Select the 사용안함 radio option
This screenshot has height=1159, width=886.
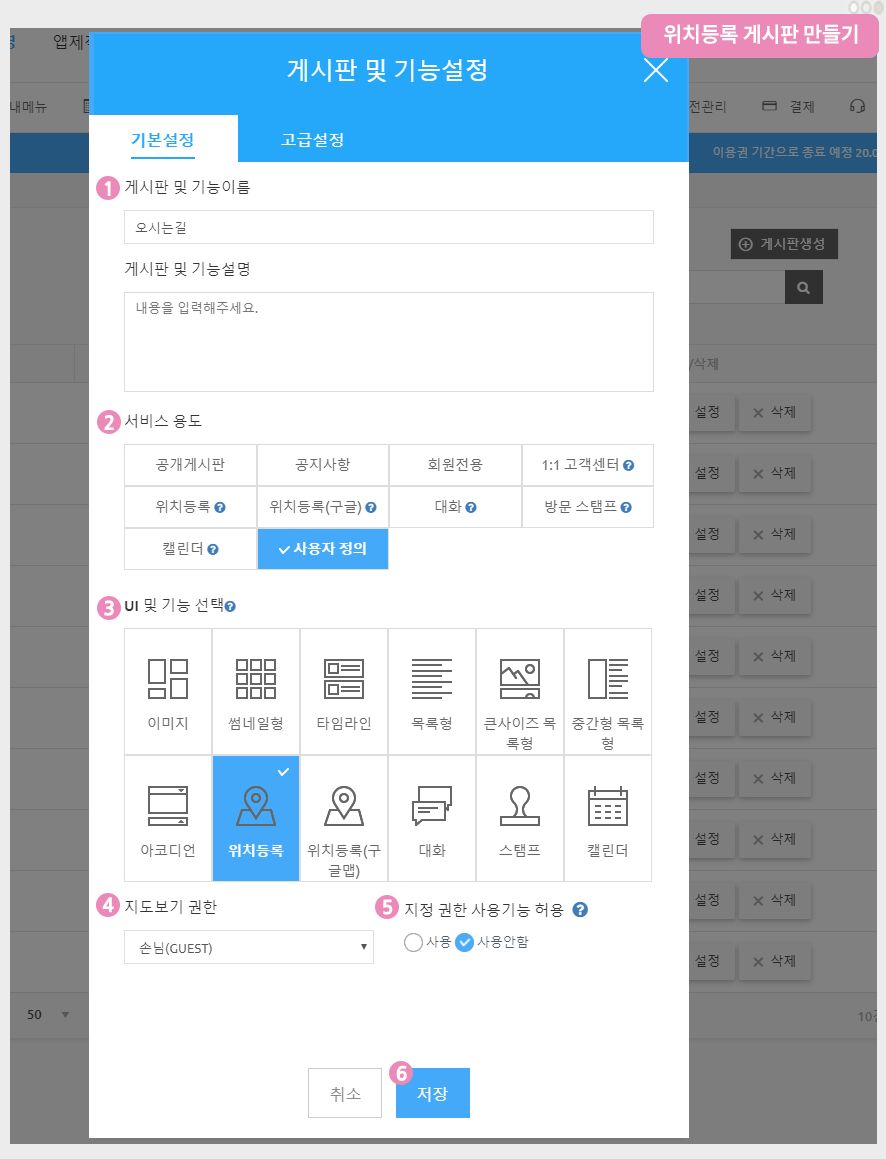(x=464, y=942)
